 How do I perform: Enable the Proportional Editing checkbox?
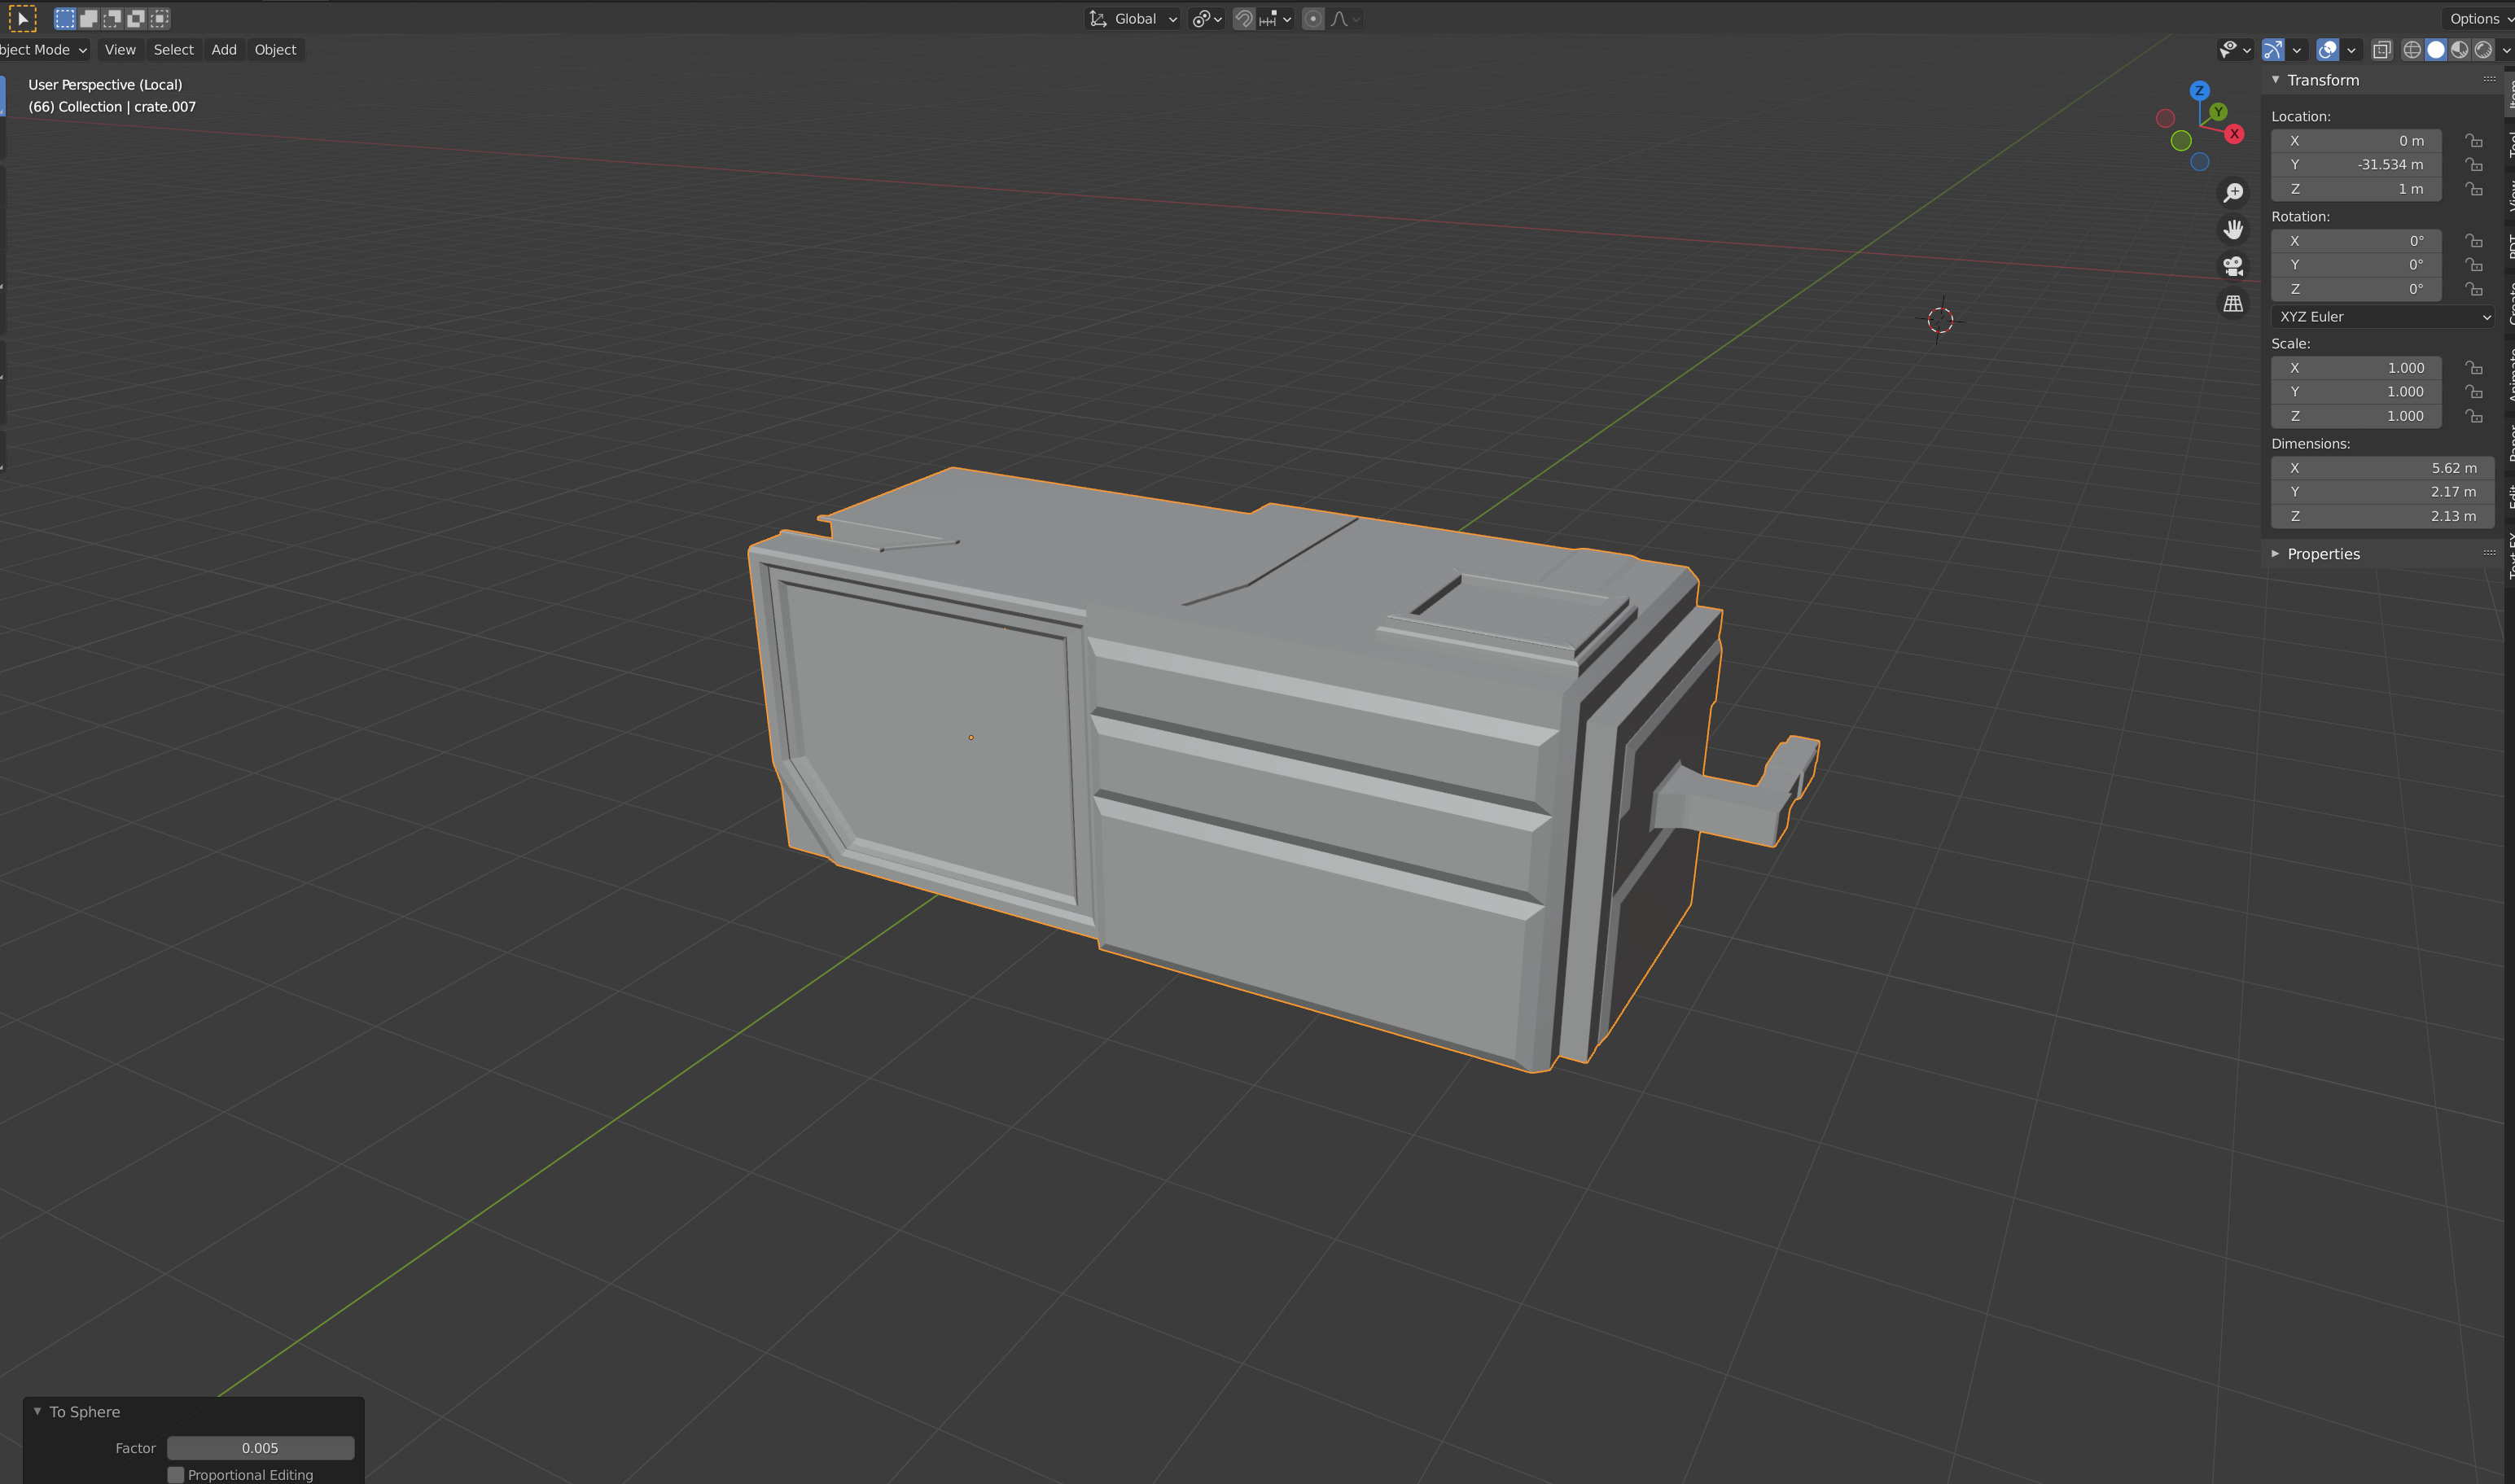[176, 1475]
